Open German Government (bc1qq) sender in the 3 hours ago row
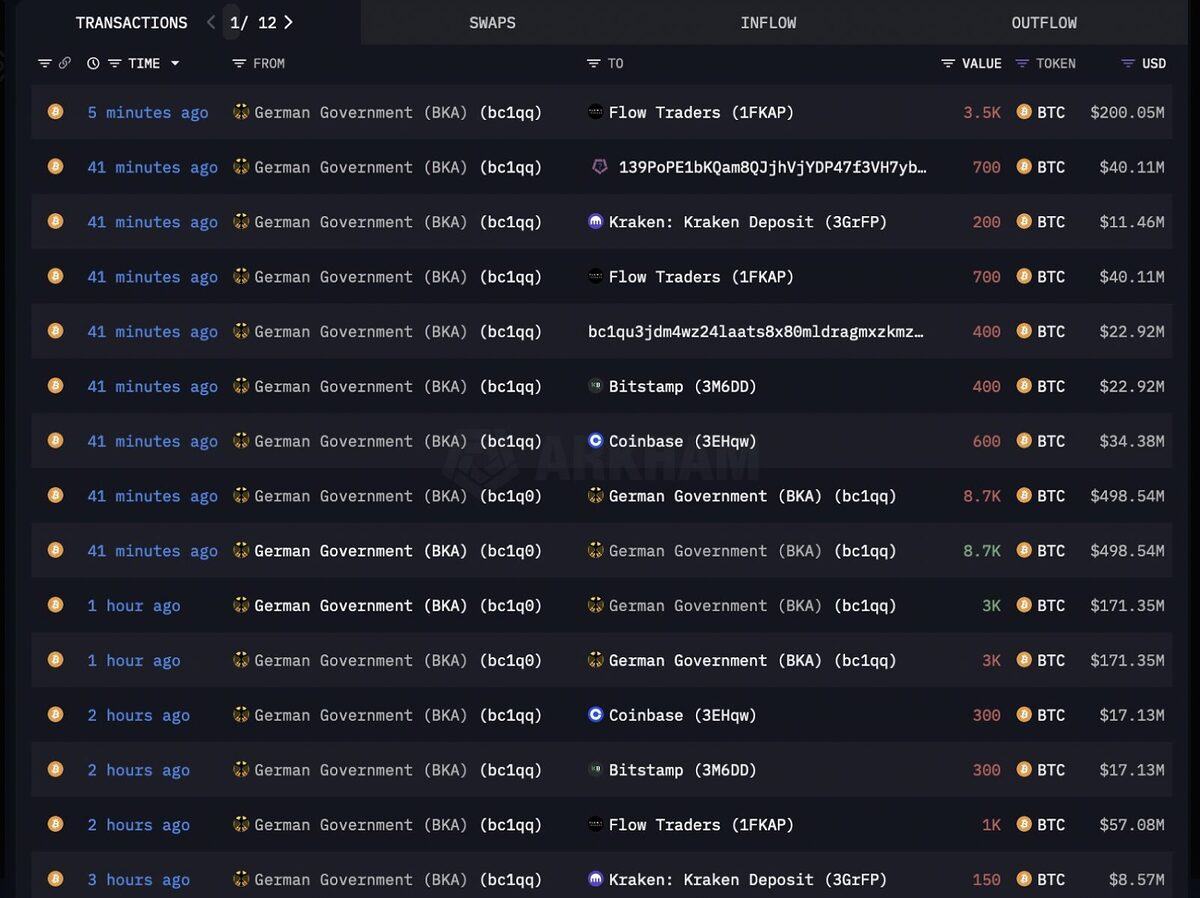1200x898 pixels. (398, 879)
